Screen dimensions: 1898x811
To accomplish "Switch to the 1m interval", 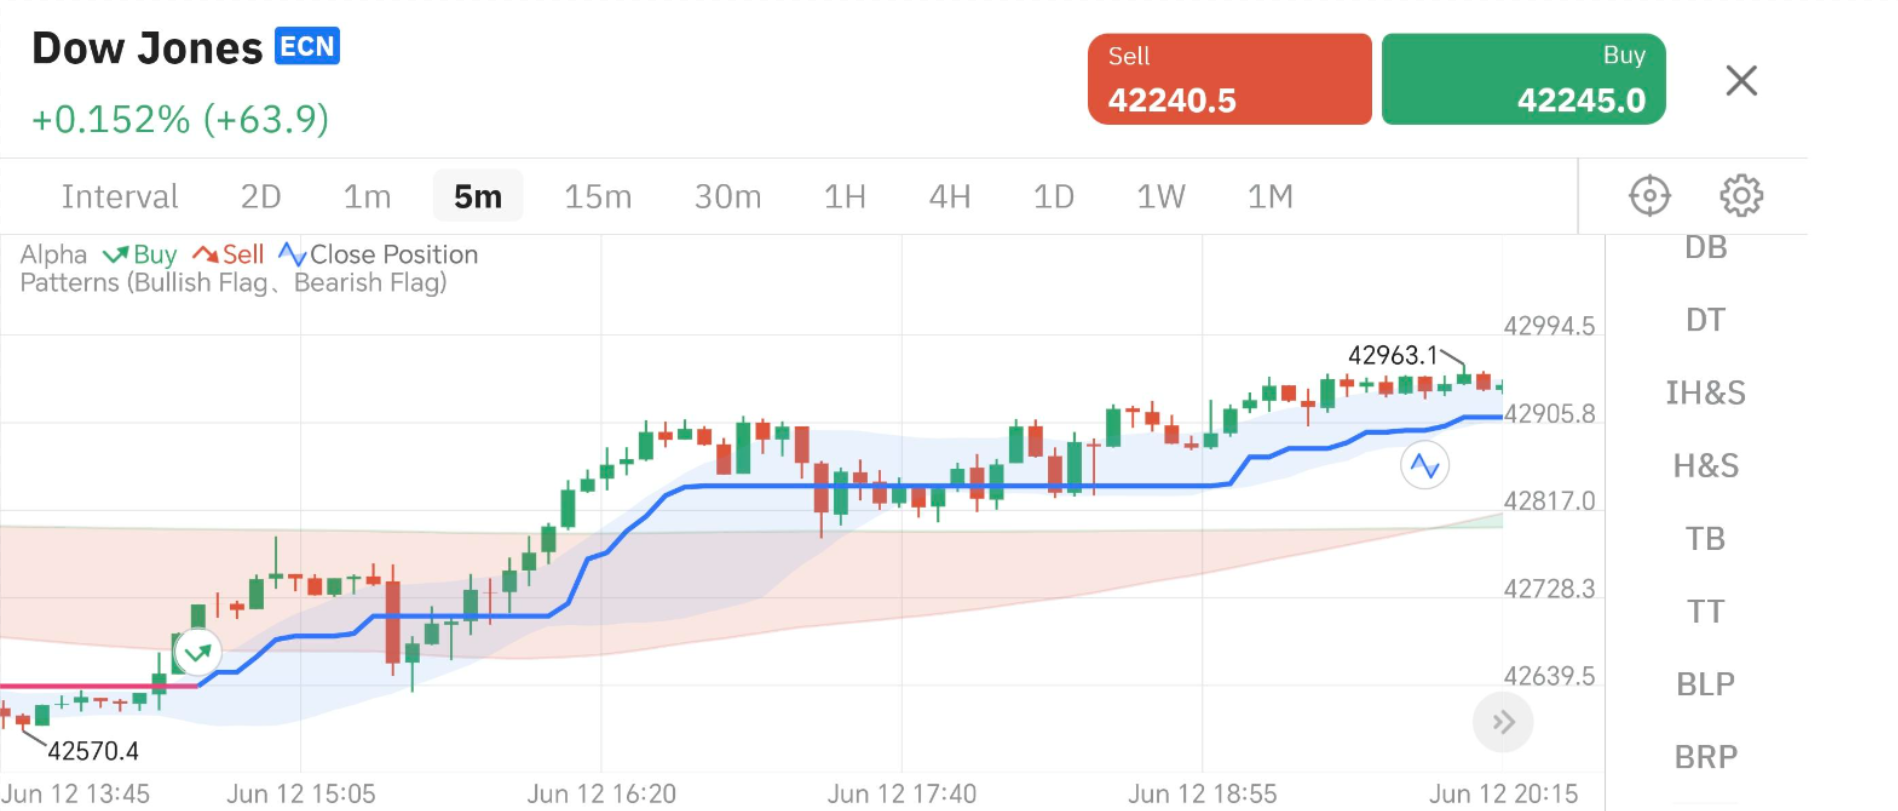I will pyautogui.click(x=367, y=197).
